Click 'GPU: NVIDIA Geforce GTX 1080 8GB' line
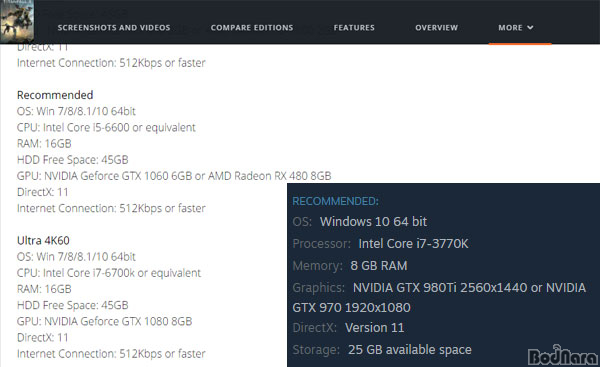 (104, 321)
